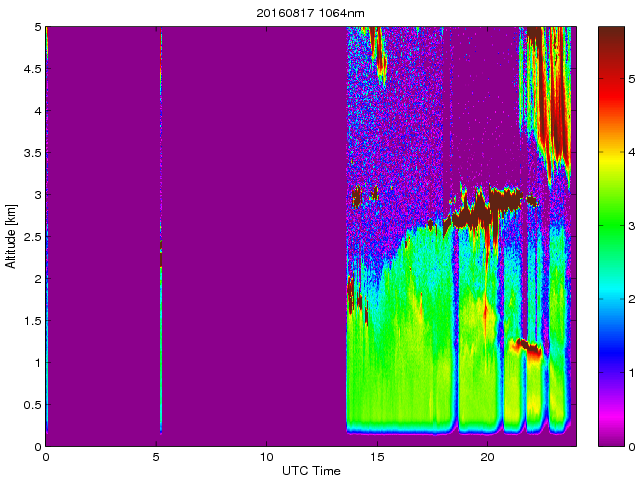Click the 3.5 altitude tick label
The image size is (640, 480).
[x=31, y=153]
